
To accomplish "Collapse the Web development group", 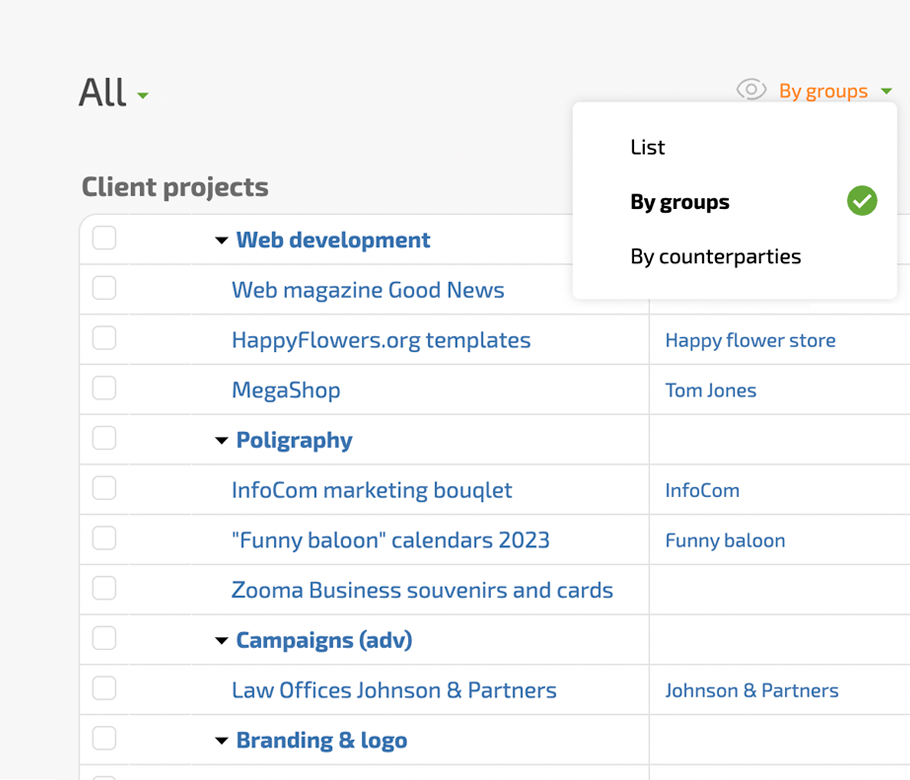I will pyautogui.click(x=222, y=241).
